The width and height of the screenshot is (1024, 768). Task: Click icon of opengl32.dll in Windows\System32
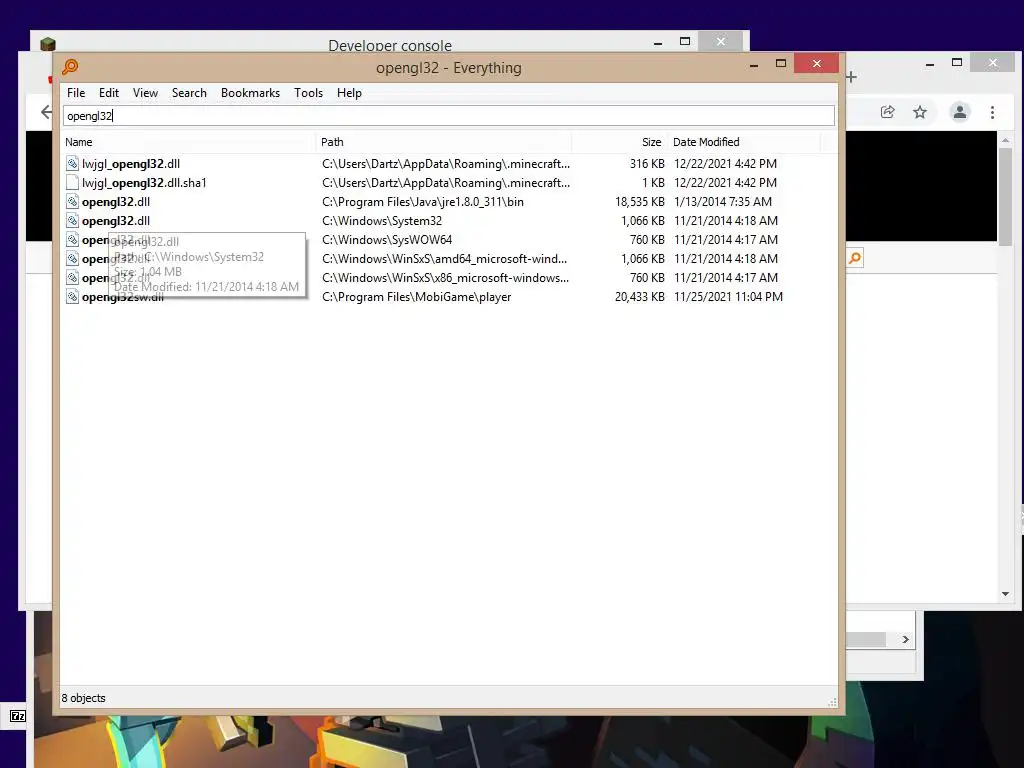(72, 221)
